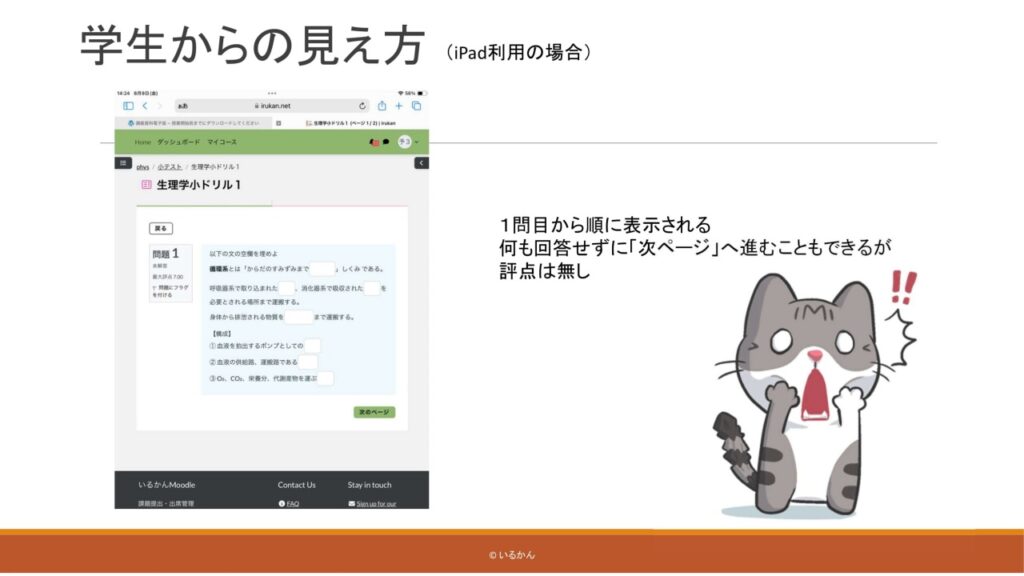This screenshot has width=1024, height=576.
Task: Reload the irukan.net page
Action: tap(363, 105)
